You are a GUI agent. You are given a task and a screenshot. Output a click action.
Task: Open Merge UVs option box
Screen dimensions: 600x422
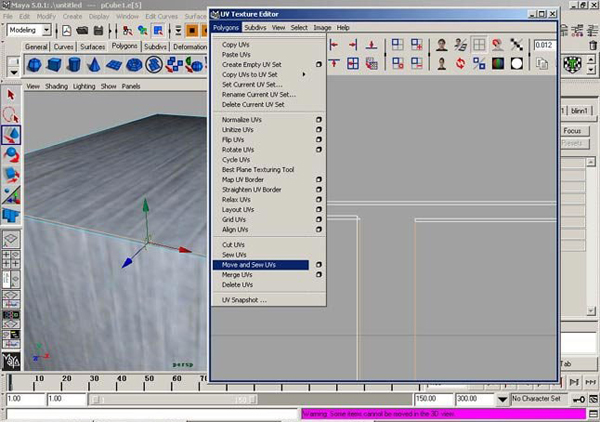[318, 275]
